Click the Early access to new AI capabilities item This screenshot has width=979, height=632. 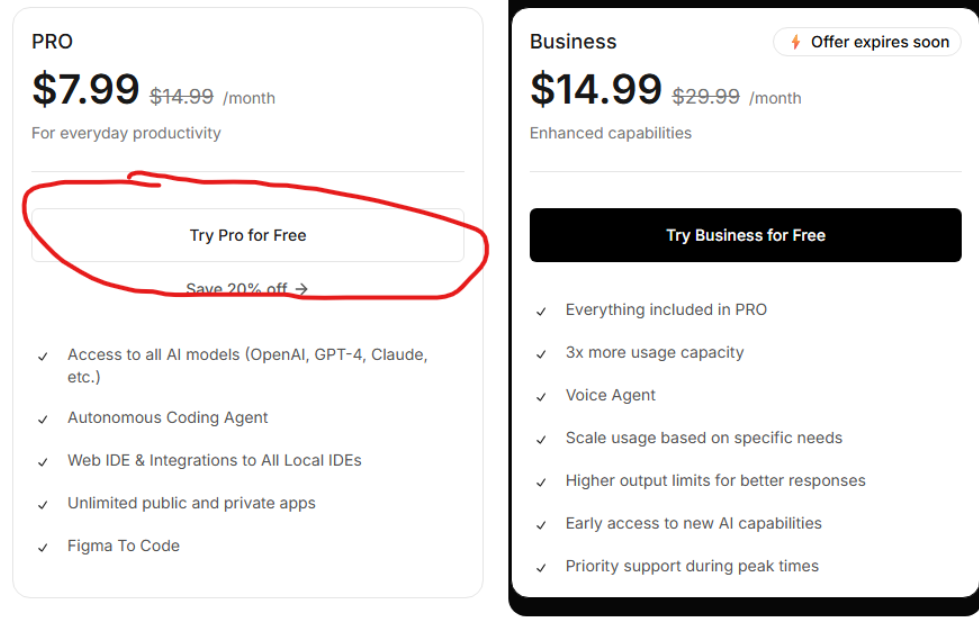pyautogui.click(x=694, y=523)
